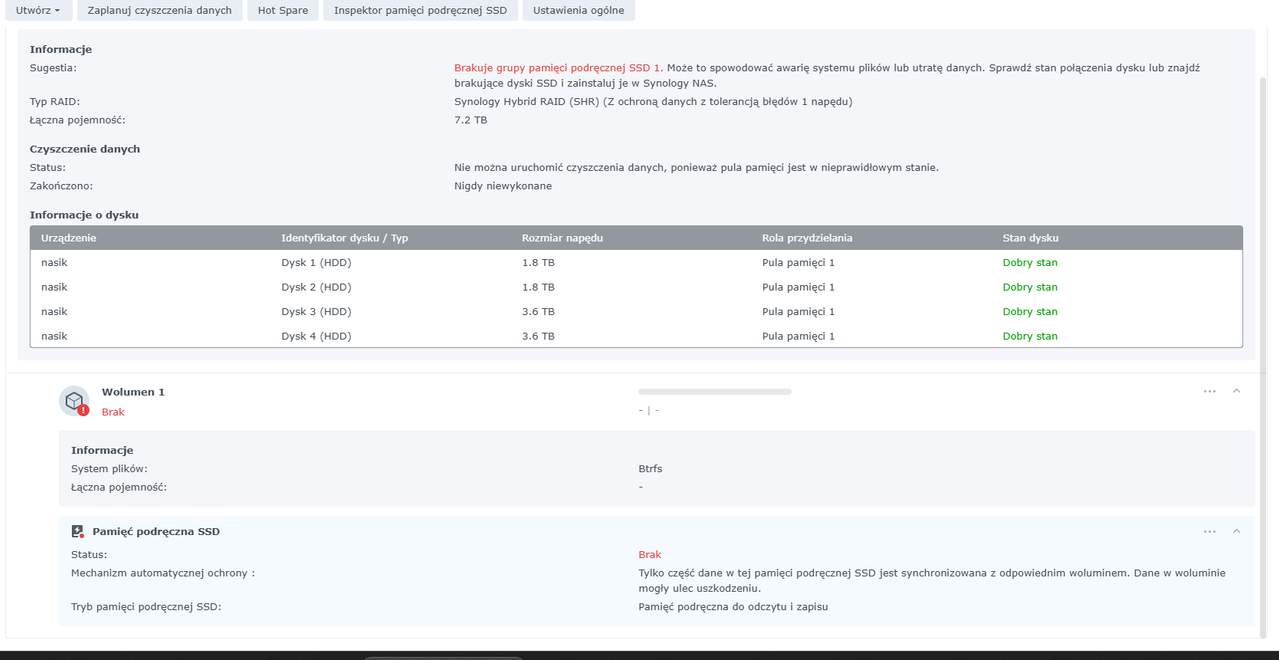Open the Utwórz dropdown menu

(x=38, y=10)
